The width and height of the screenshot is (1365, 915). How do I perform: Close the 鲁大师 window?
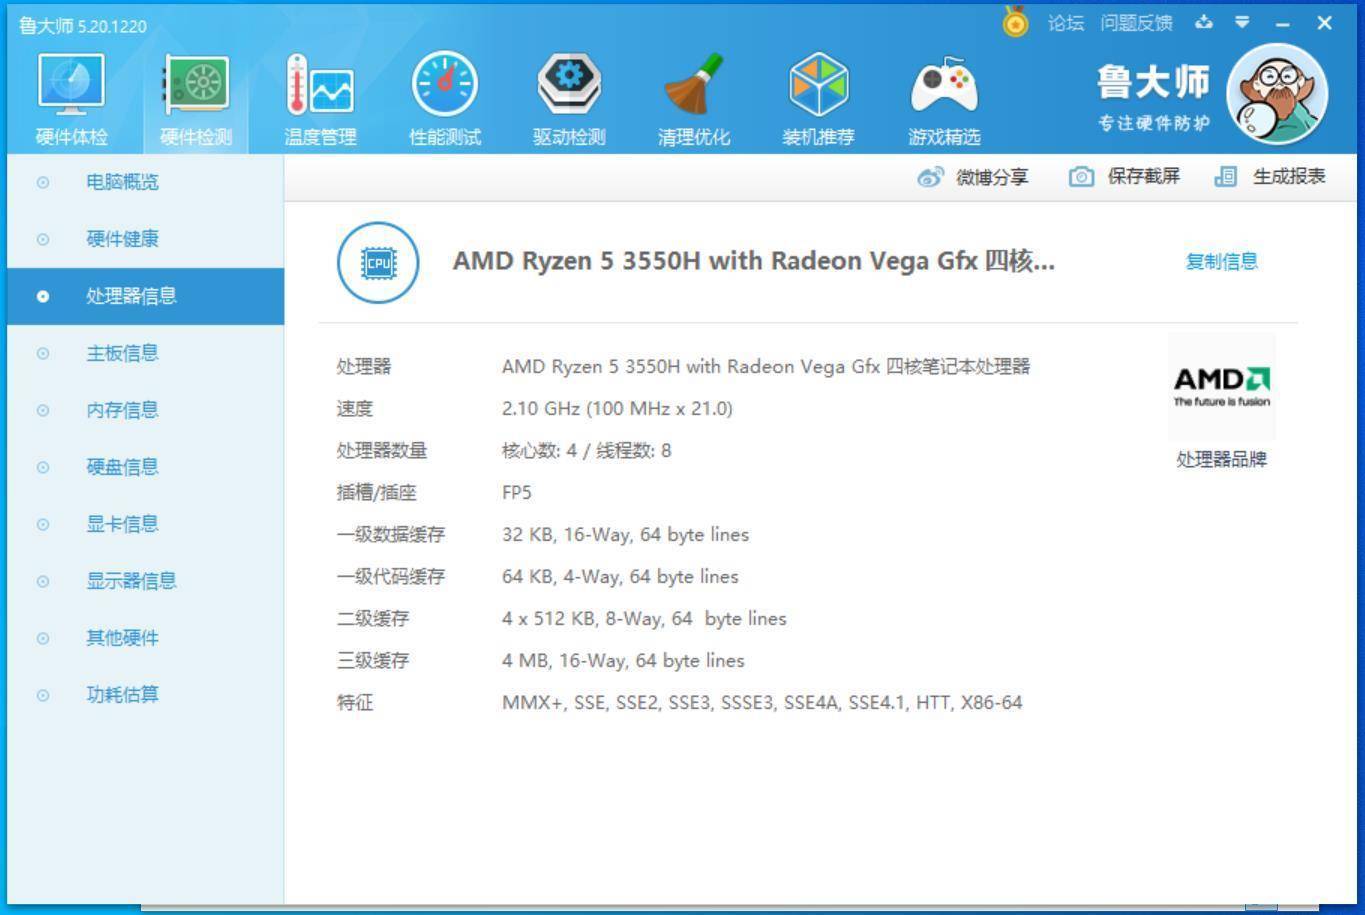click(1325, 22)
